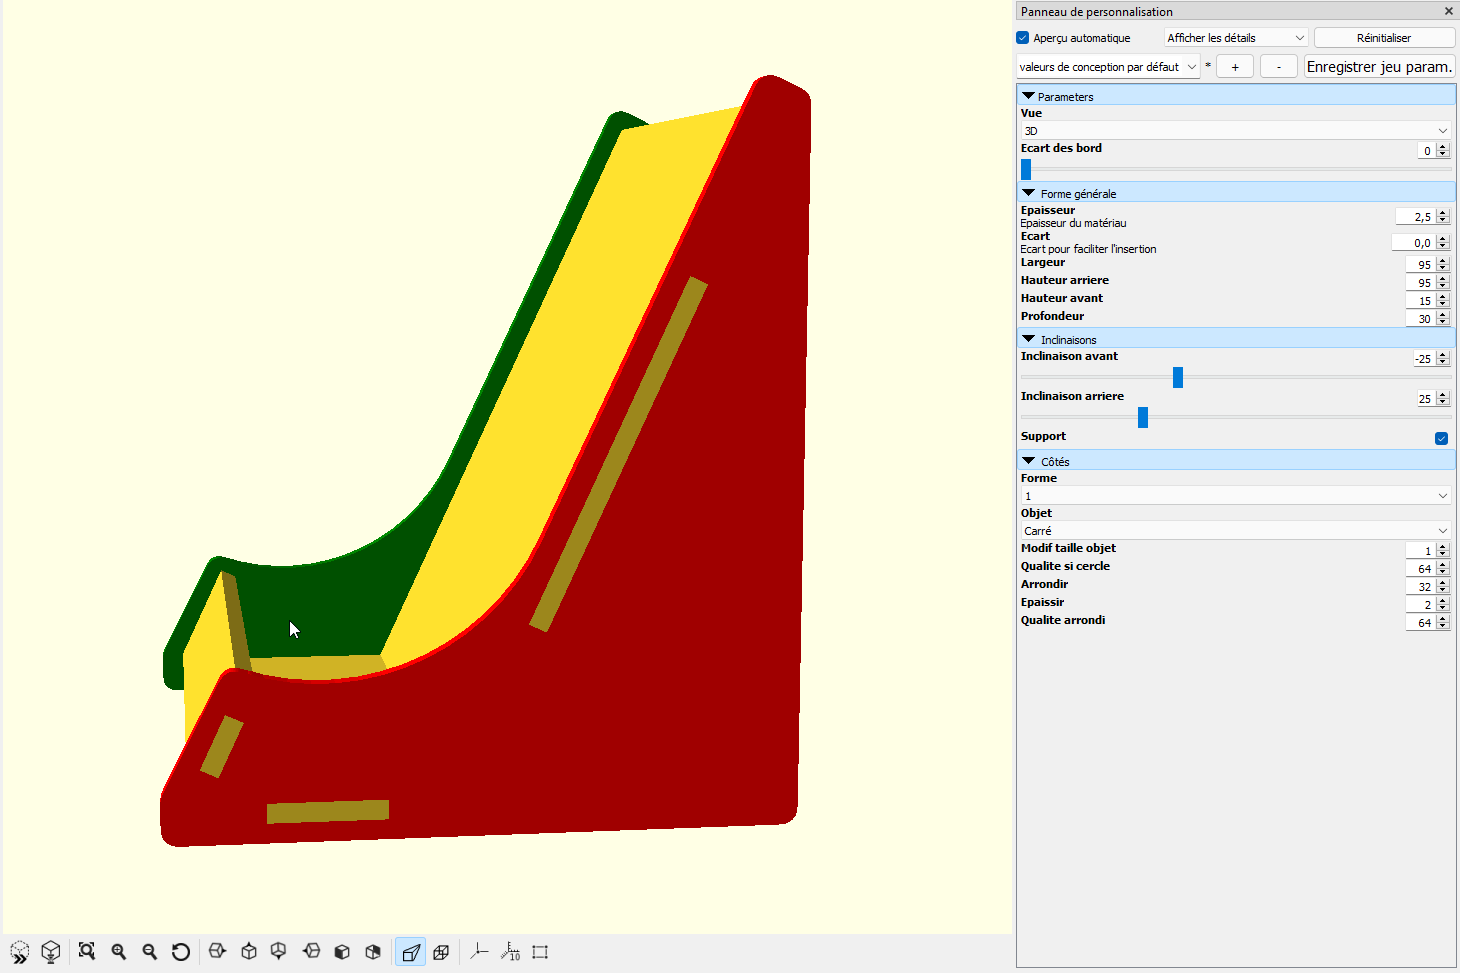Click the Réinitialiser button
The width and height of the screenshot is (1460, 973).
coord(1384,38)
